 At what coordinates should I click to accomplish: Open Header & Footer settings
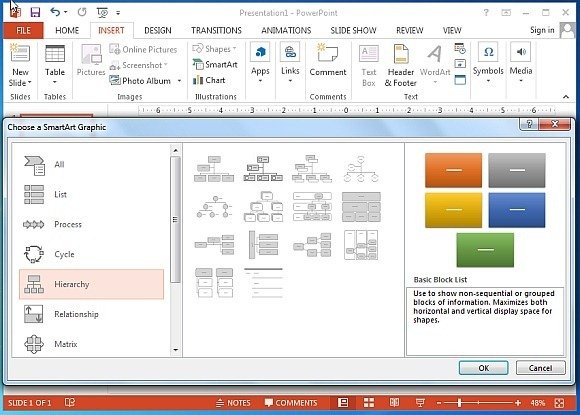pyautogui.click(x=401, y=66)
